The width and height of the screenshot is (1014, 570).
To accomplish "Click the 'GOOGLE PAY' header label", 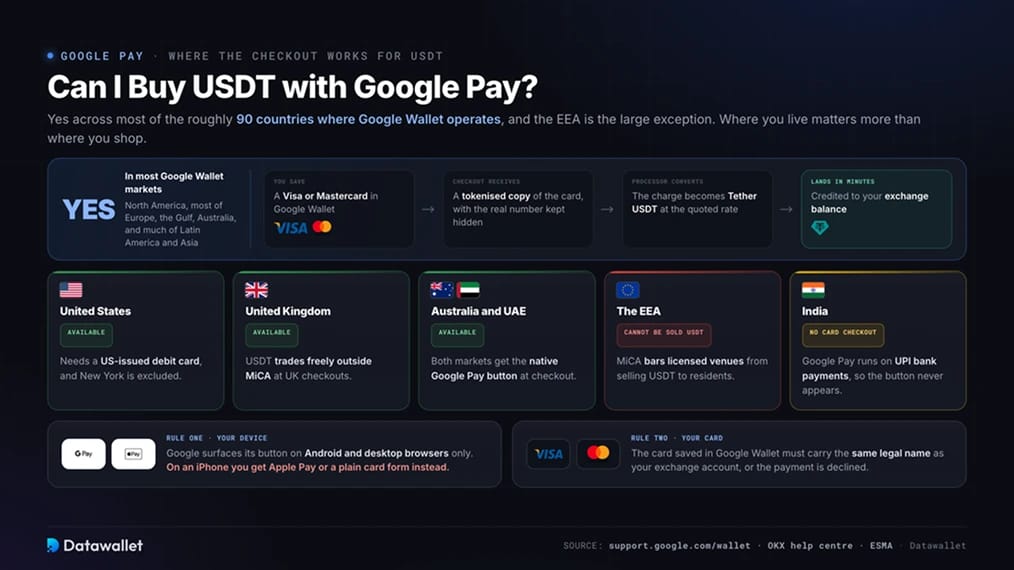I will pyautogui.click(x=102, y=56).
